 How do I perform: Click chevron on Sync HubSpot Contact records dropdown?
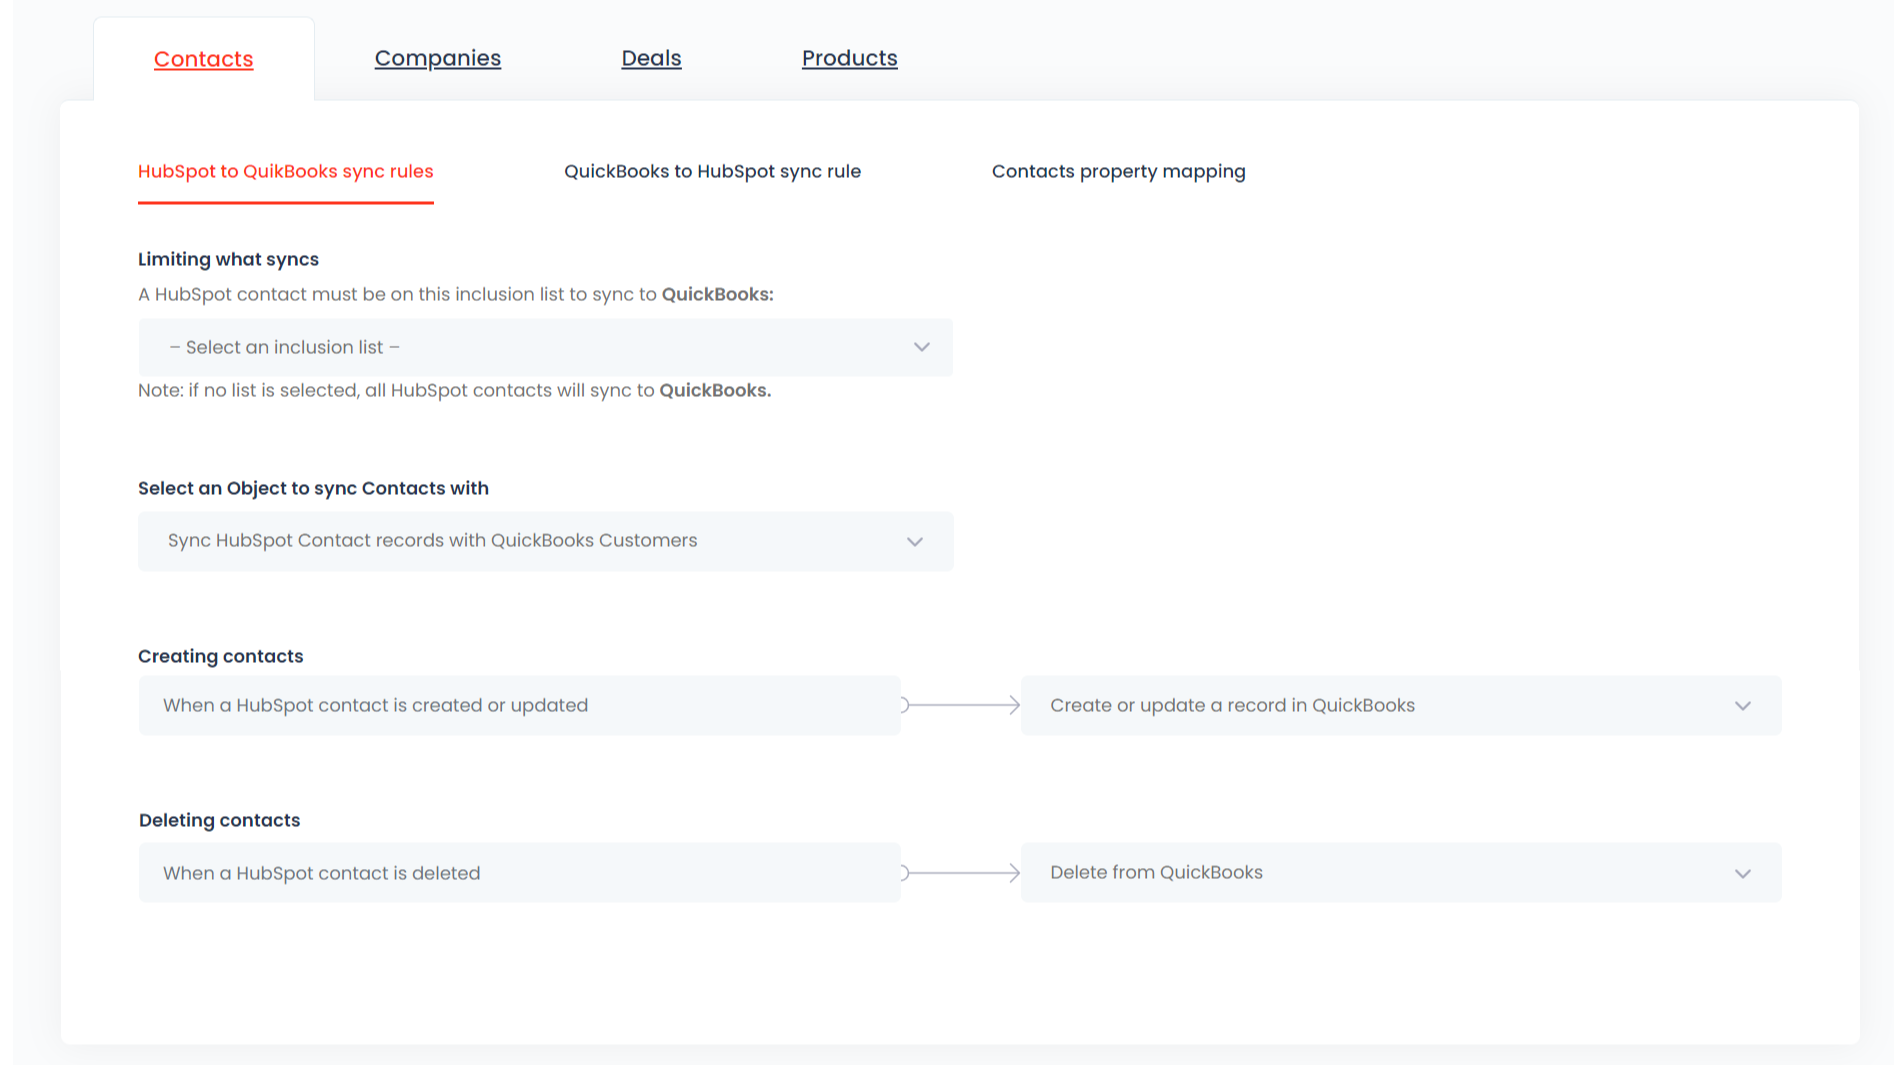click(x=915, y=541)
